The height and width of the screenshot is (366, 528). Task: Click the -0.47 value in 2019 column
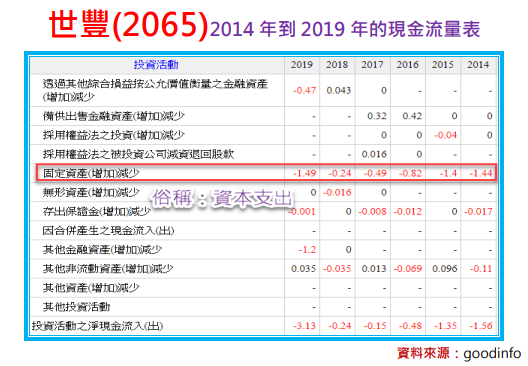304,91
